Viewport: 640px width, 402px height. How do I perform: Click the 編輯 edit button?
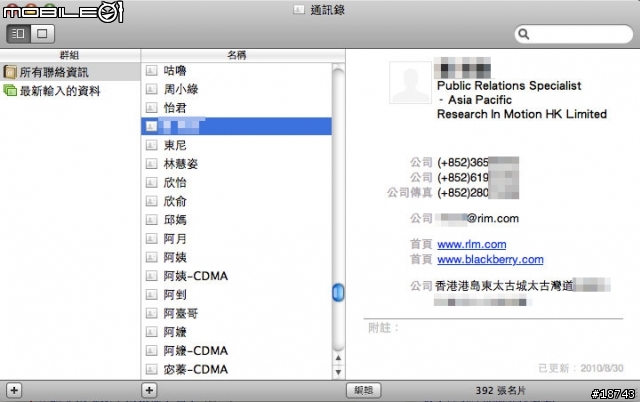coord(364,391)
